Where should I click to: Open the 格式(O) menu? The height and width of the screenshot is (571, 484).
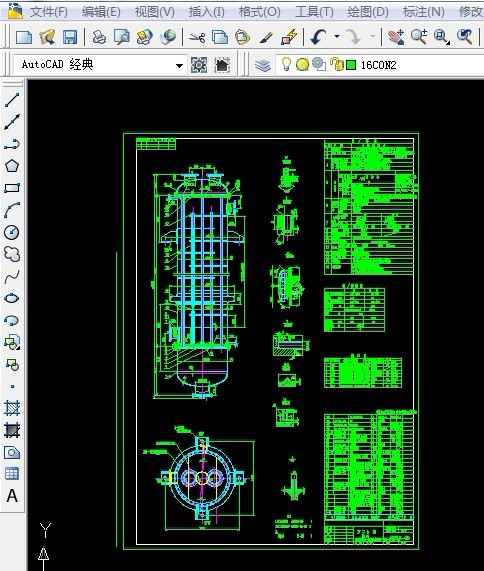[259, 12]
